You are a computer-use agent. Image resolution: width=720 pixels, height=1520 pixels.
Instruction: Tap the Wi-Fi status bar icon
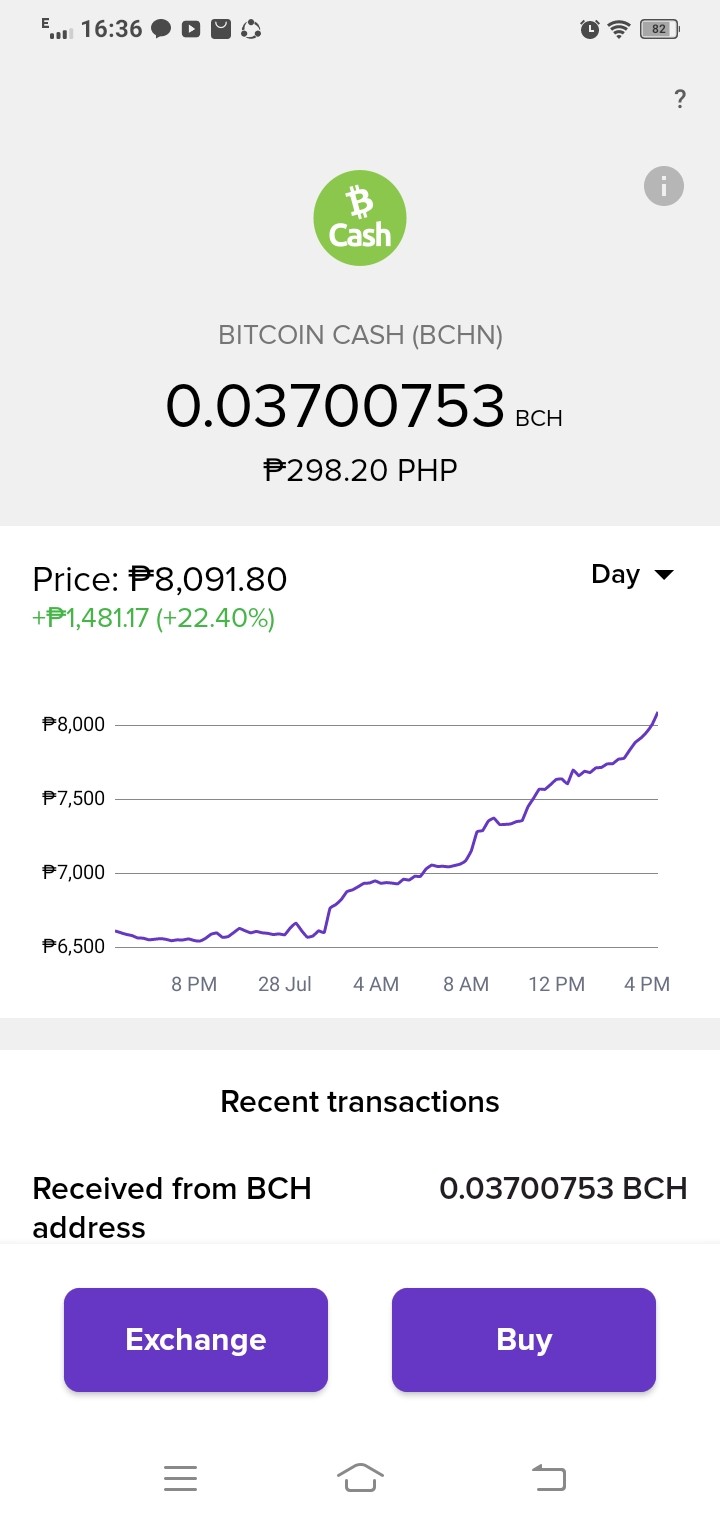pos(620,29)
